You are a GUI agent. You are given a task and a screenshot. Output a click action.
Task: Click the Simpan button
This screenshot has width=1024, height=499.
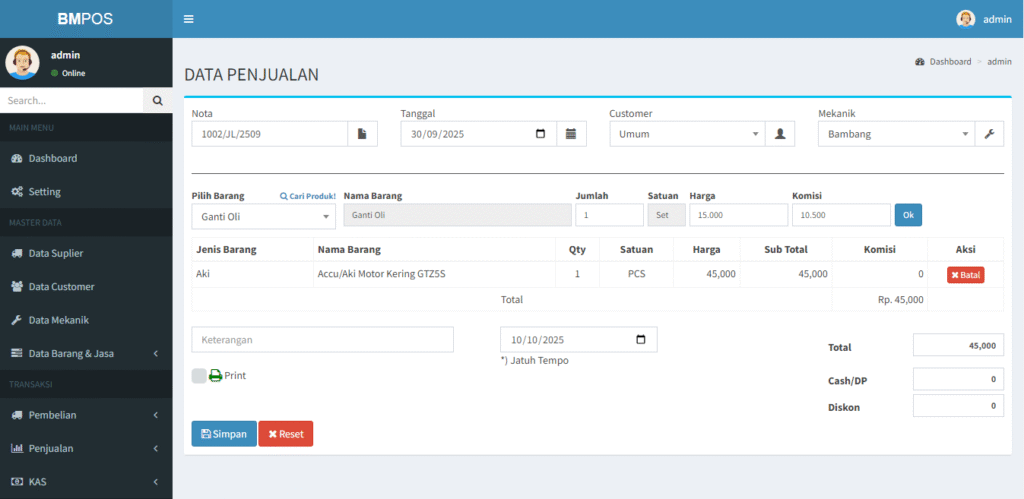(224, 434)
